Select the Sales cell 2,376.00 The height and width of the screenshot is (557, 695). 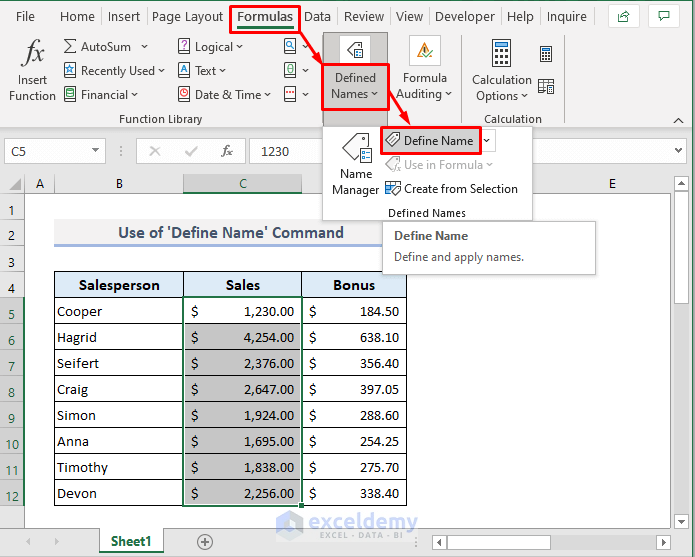click(x=242, y=363)
